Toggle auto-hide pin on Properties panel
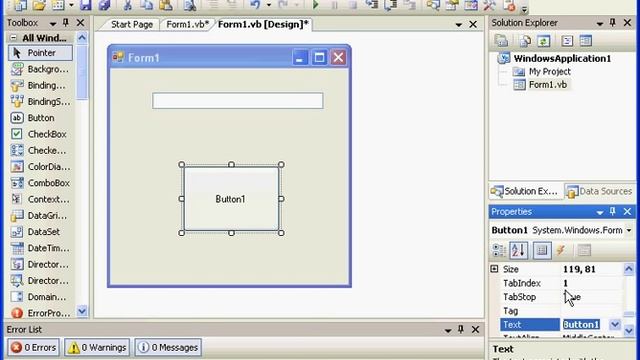Viewport: 640px width, 360px height. [x=613, y=211]
